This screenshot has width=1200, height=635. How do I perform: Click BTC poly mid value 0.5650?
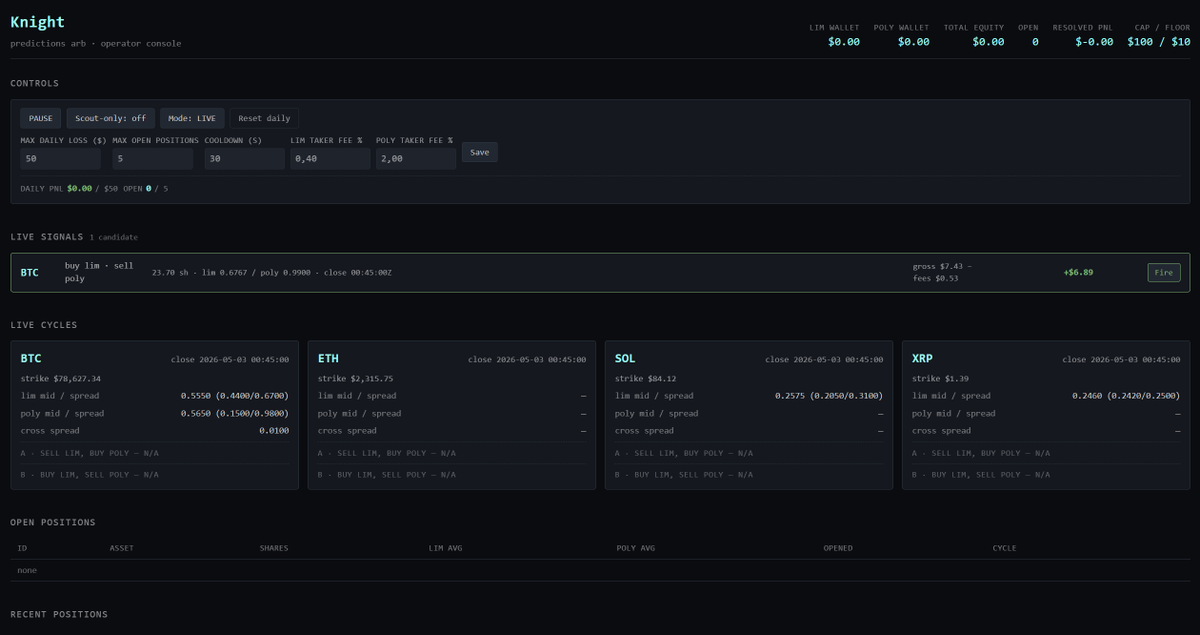(234, 413)
